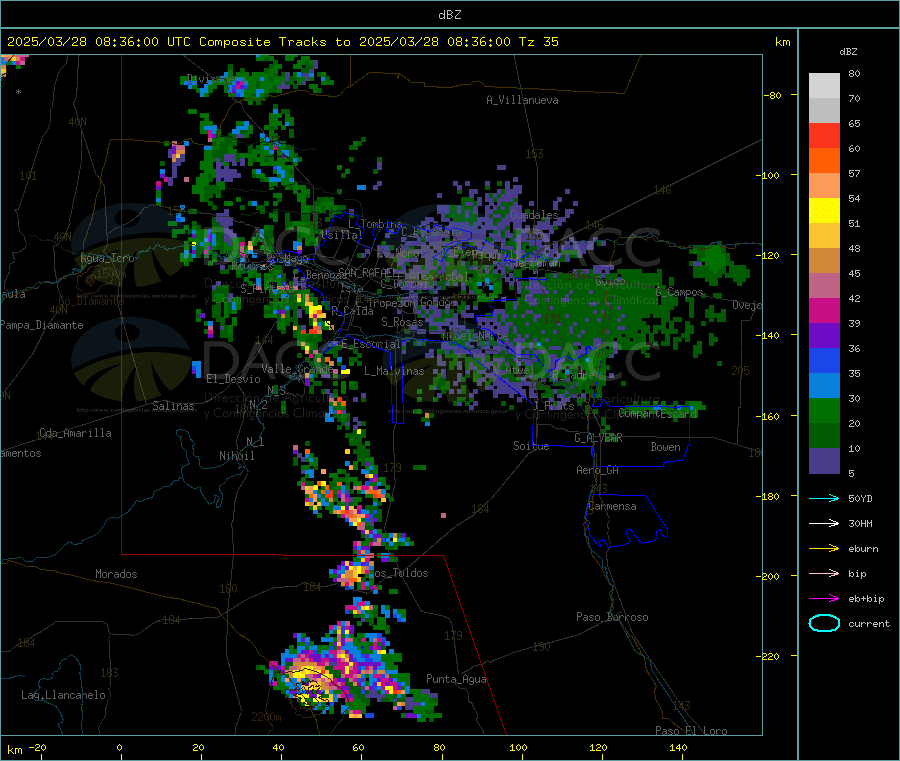Click the '140' tick on the bottom axis

(x=678, y=747)
